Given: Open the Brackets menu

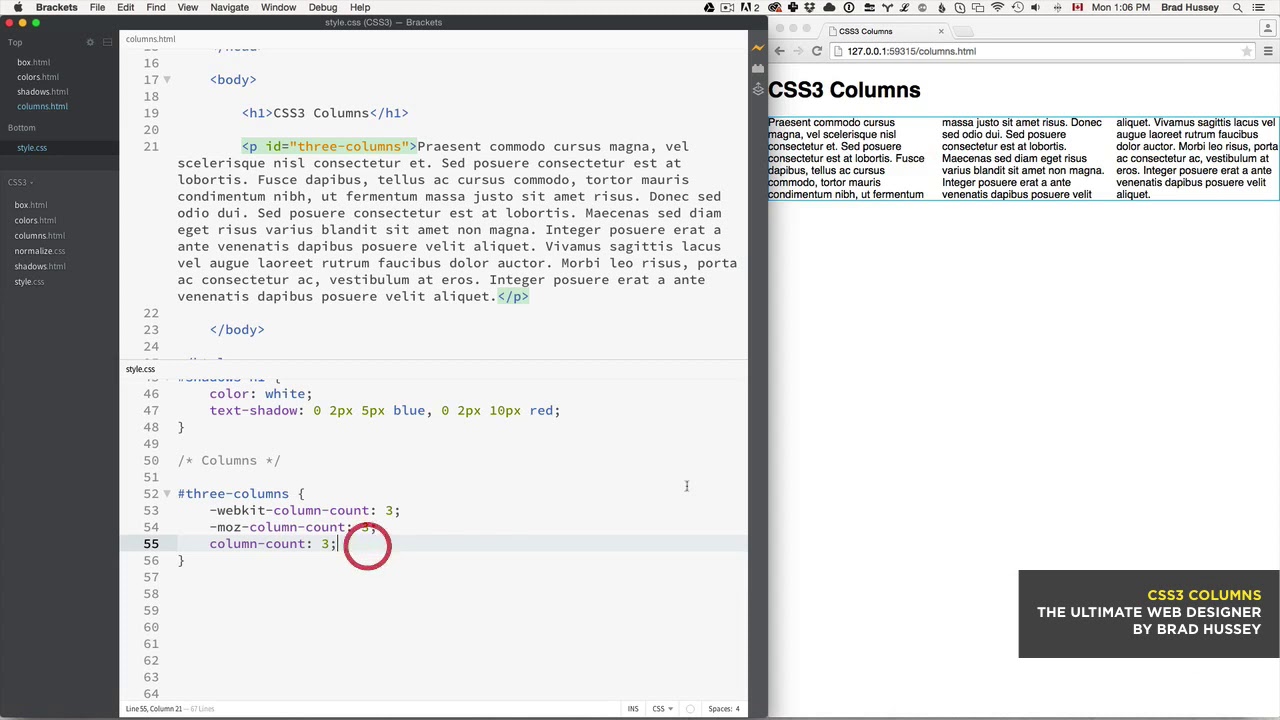Looking at the screenshot, I should point(57,7).
